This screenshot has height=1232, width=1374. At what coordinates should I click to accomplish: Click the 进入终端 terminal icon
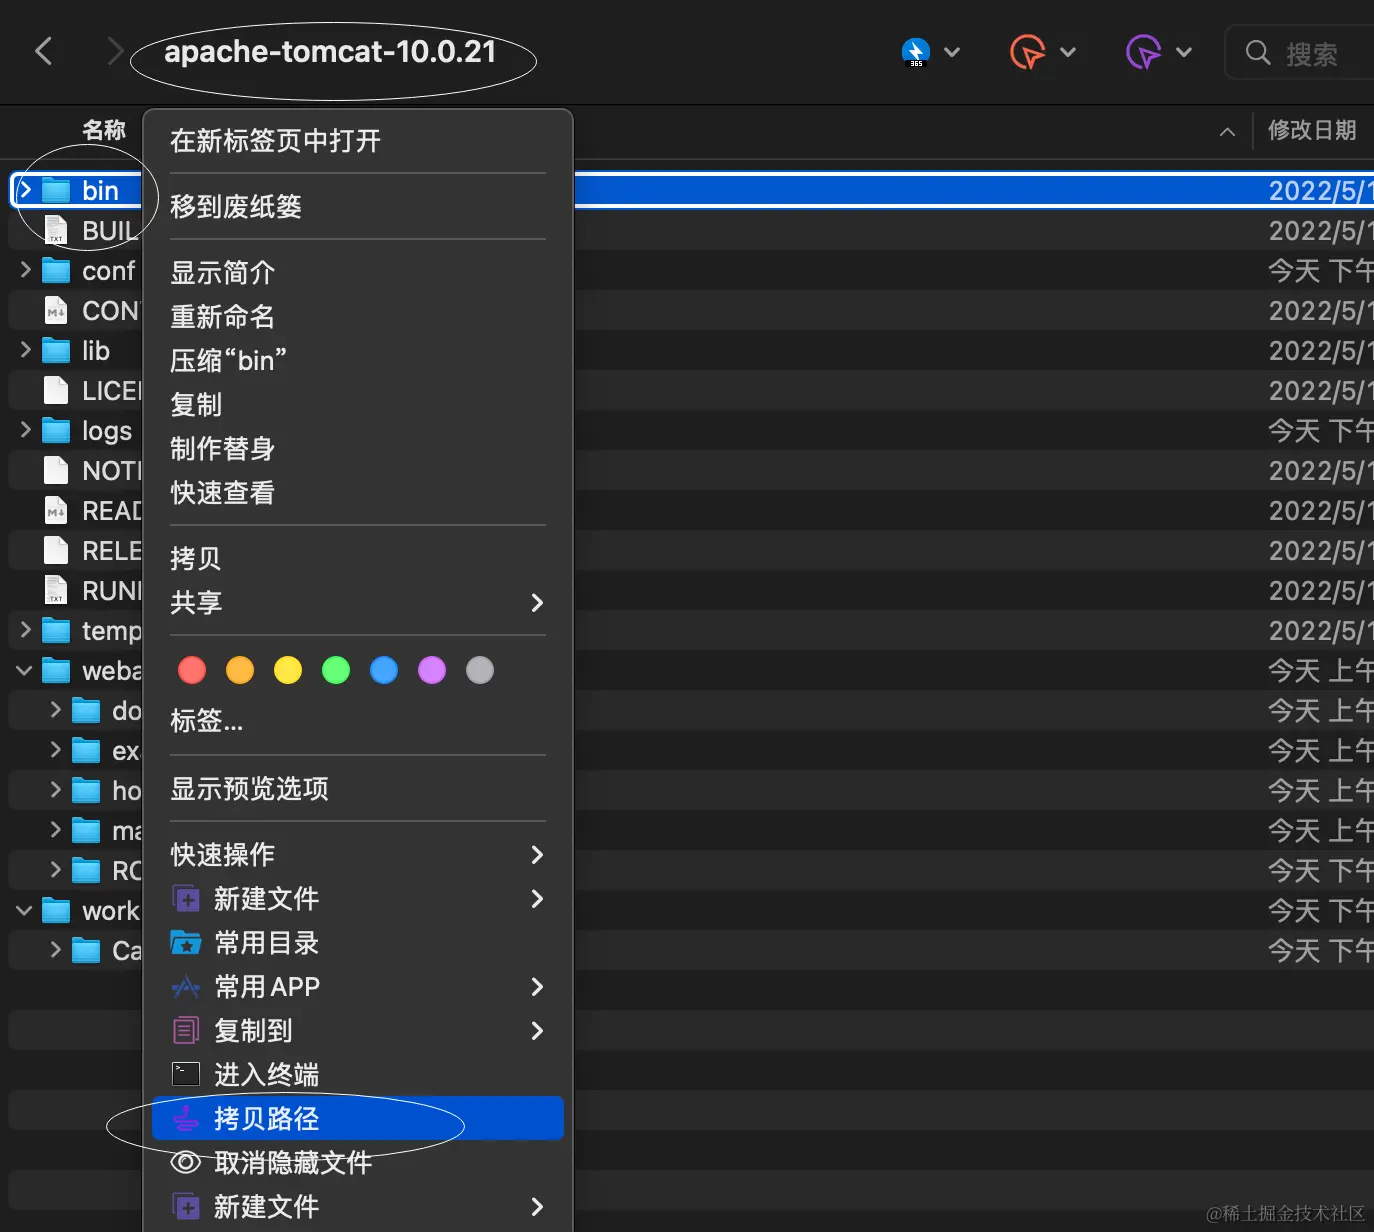pos(186,1074)
